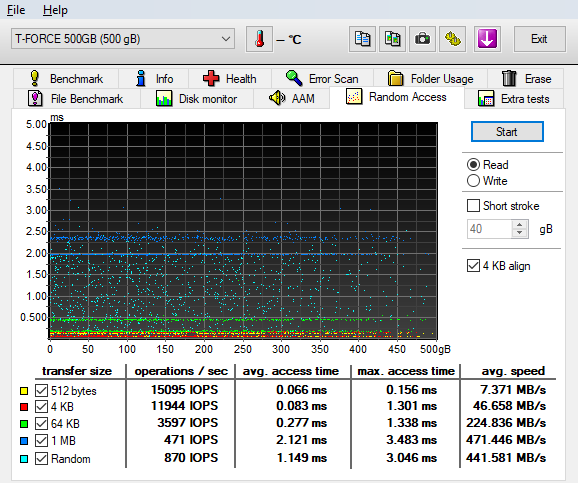Screen dimensions: 578x483
Task: Enable the Short stroke checkbox
Action: click(x=473, y=205)
